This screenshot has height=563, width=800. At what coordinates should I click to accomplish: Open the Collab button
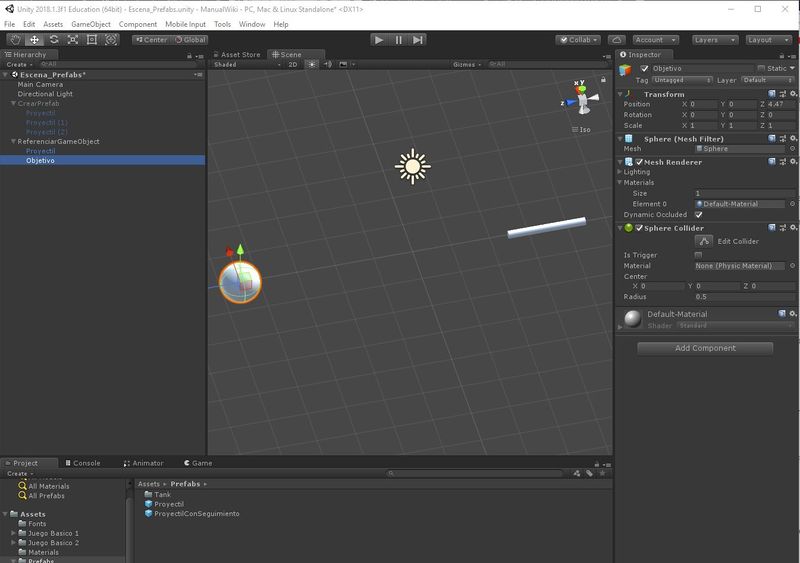pyautogui.click(x=578, y=40)
